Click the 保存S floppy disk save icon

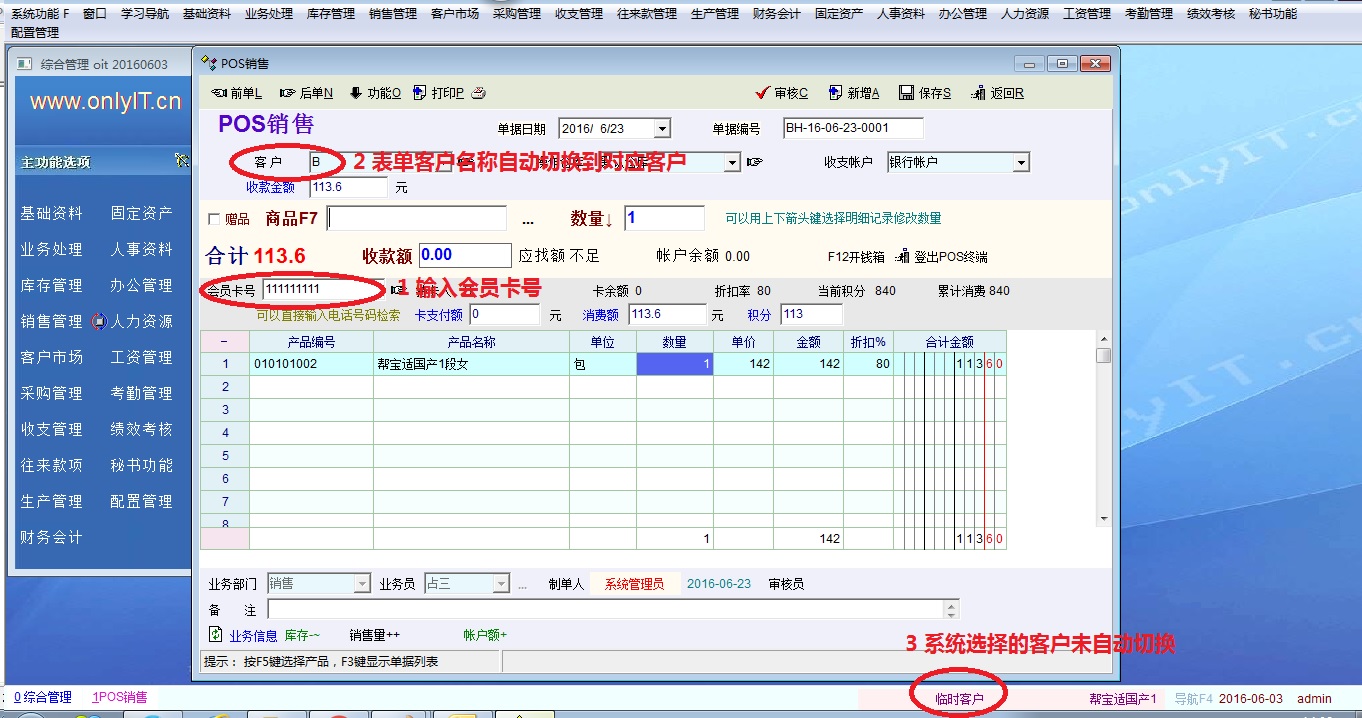coord(906,94)
